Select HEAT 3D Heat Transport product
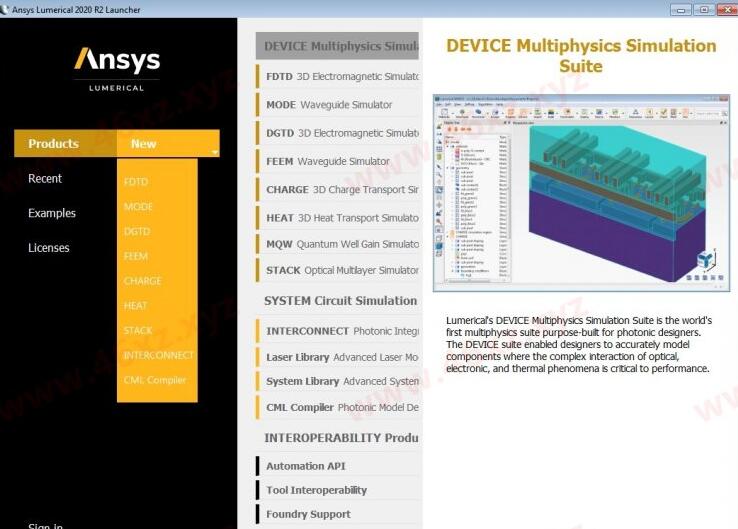The width and height of the screenshot is (738, 529). coord(337,218)
